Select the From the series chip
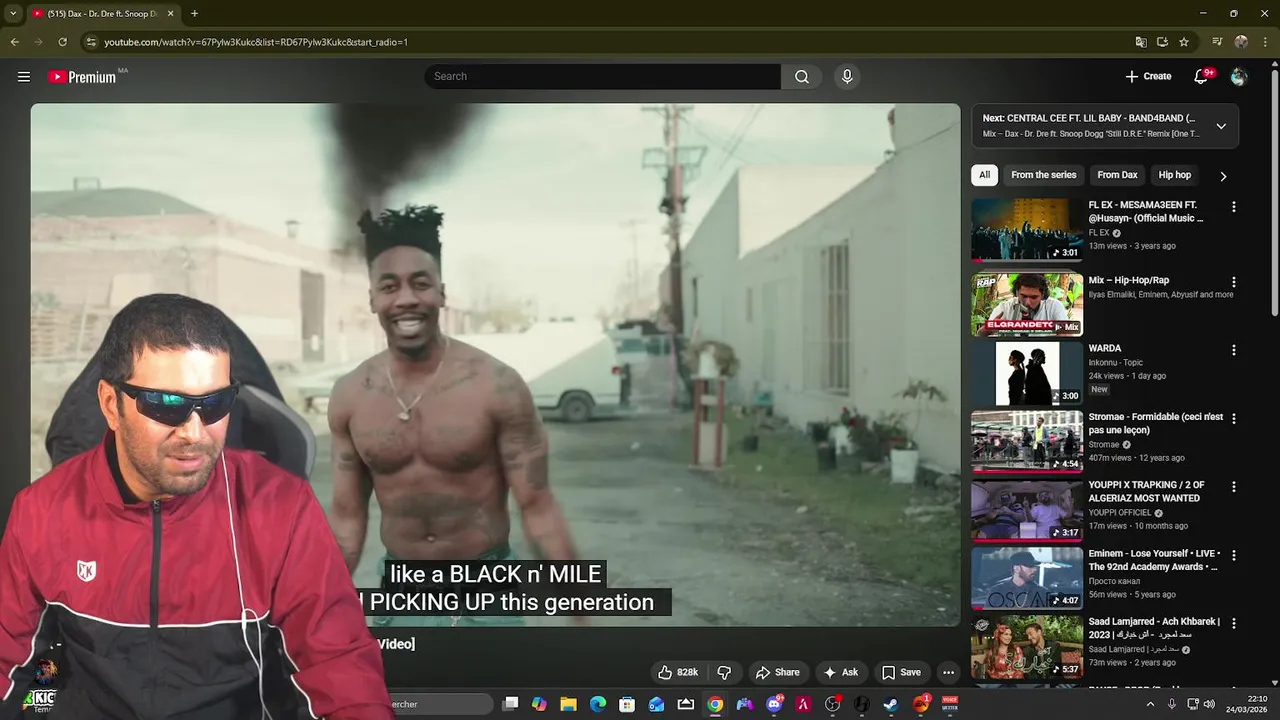1280x720 pixels. (x=1043, y=175)
